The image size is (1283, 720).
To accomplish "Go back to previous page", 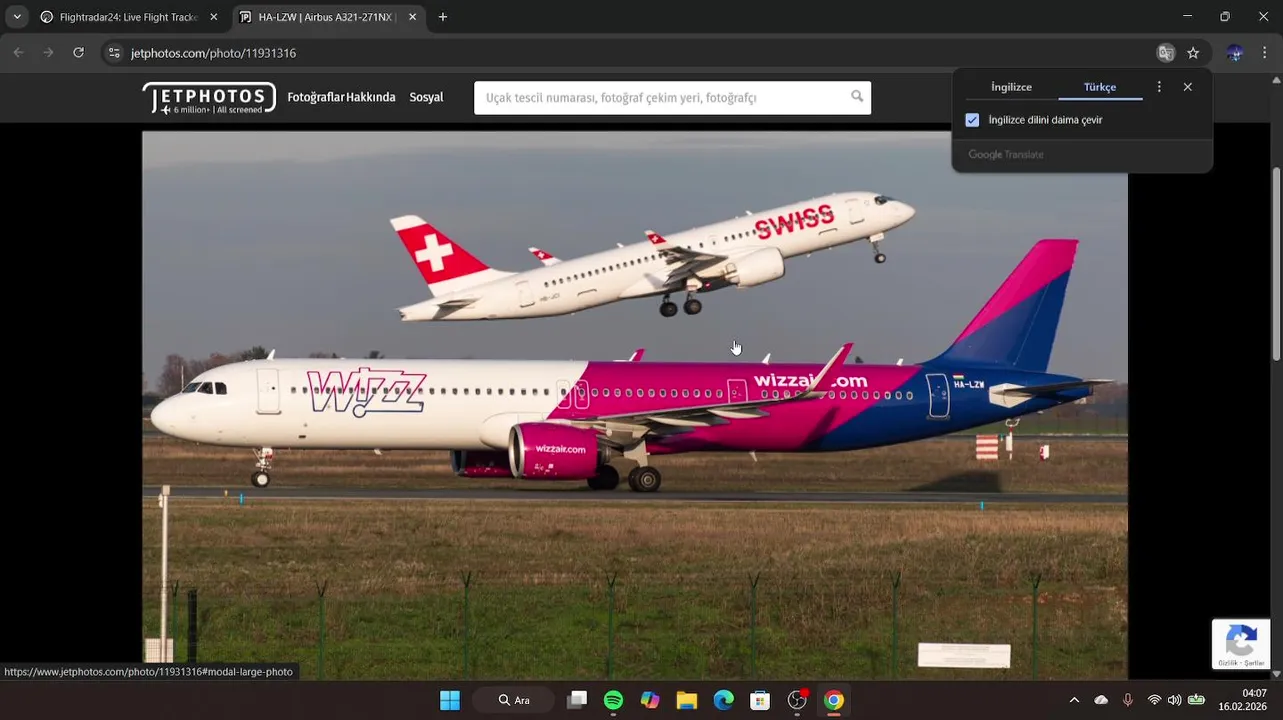I will pos(18,53).
